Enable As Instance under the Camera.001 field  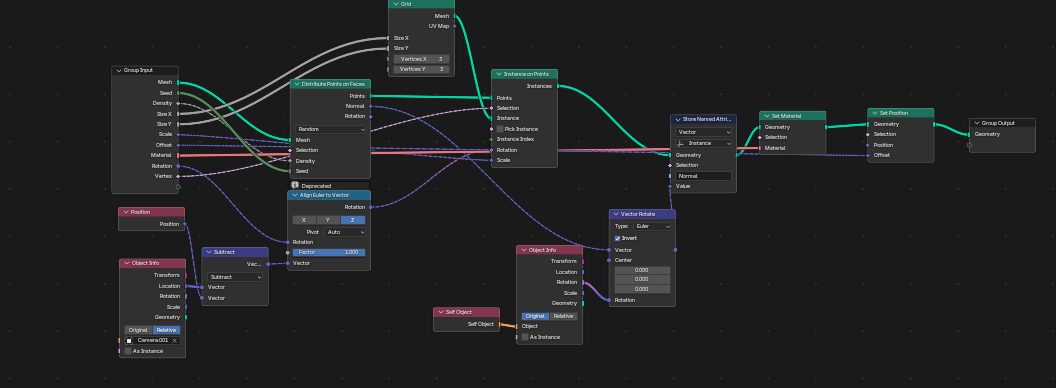[128, 351]
